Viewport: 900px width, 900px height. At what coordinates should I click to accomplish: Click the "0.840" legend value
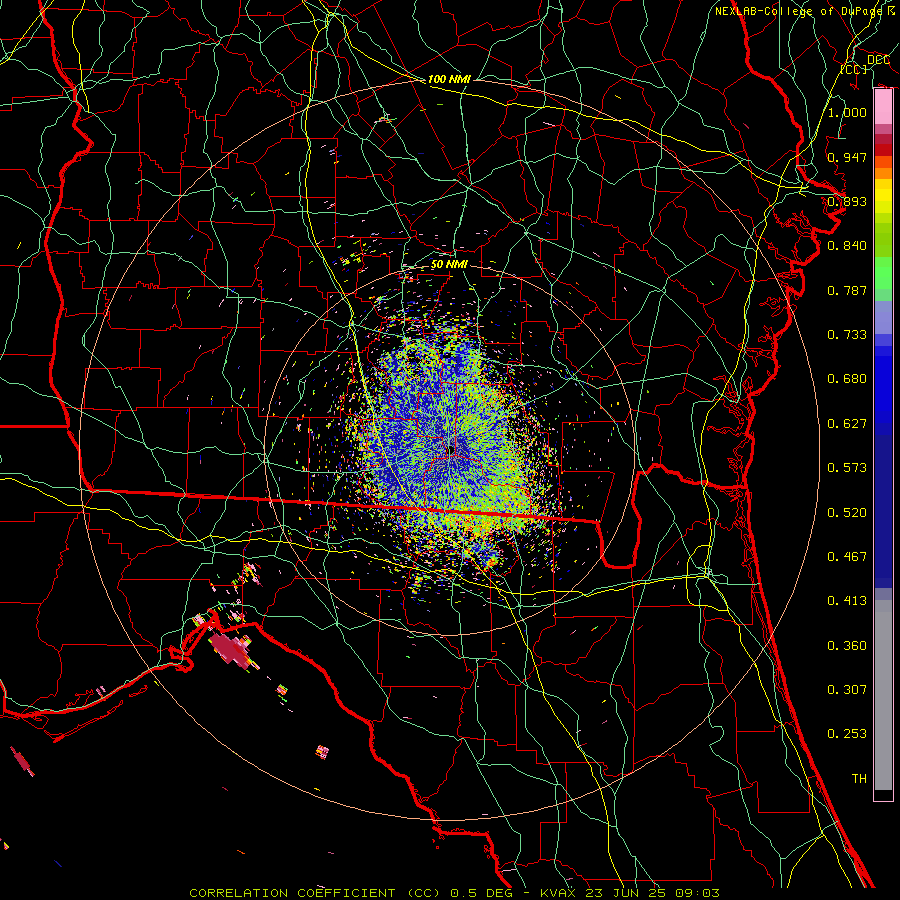[x=847, y=246]
